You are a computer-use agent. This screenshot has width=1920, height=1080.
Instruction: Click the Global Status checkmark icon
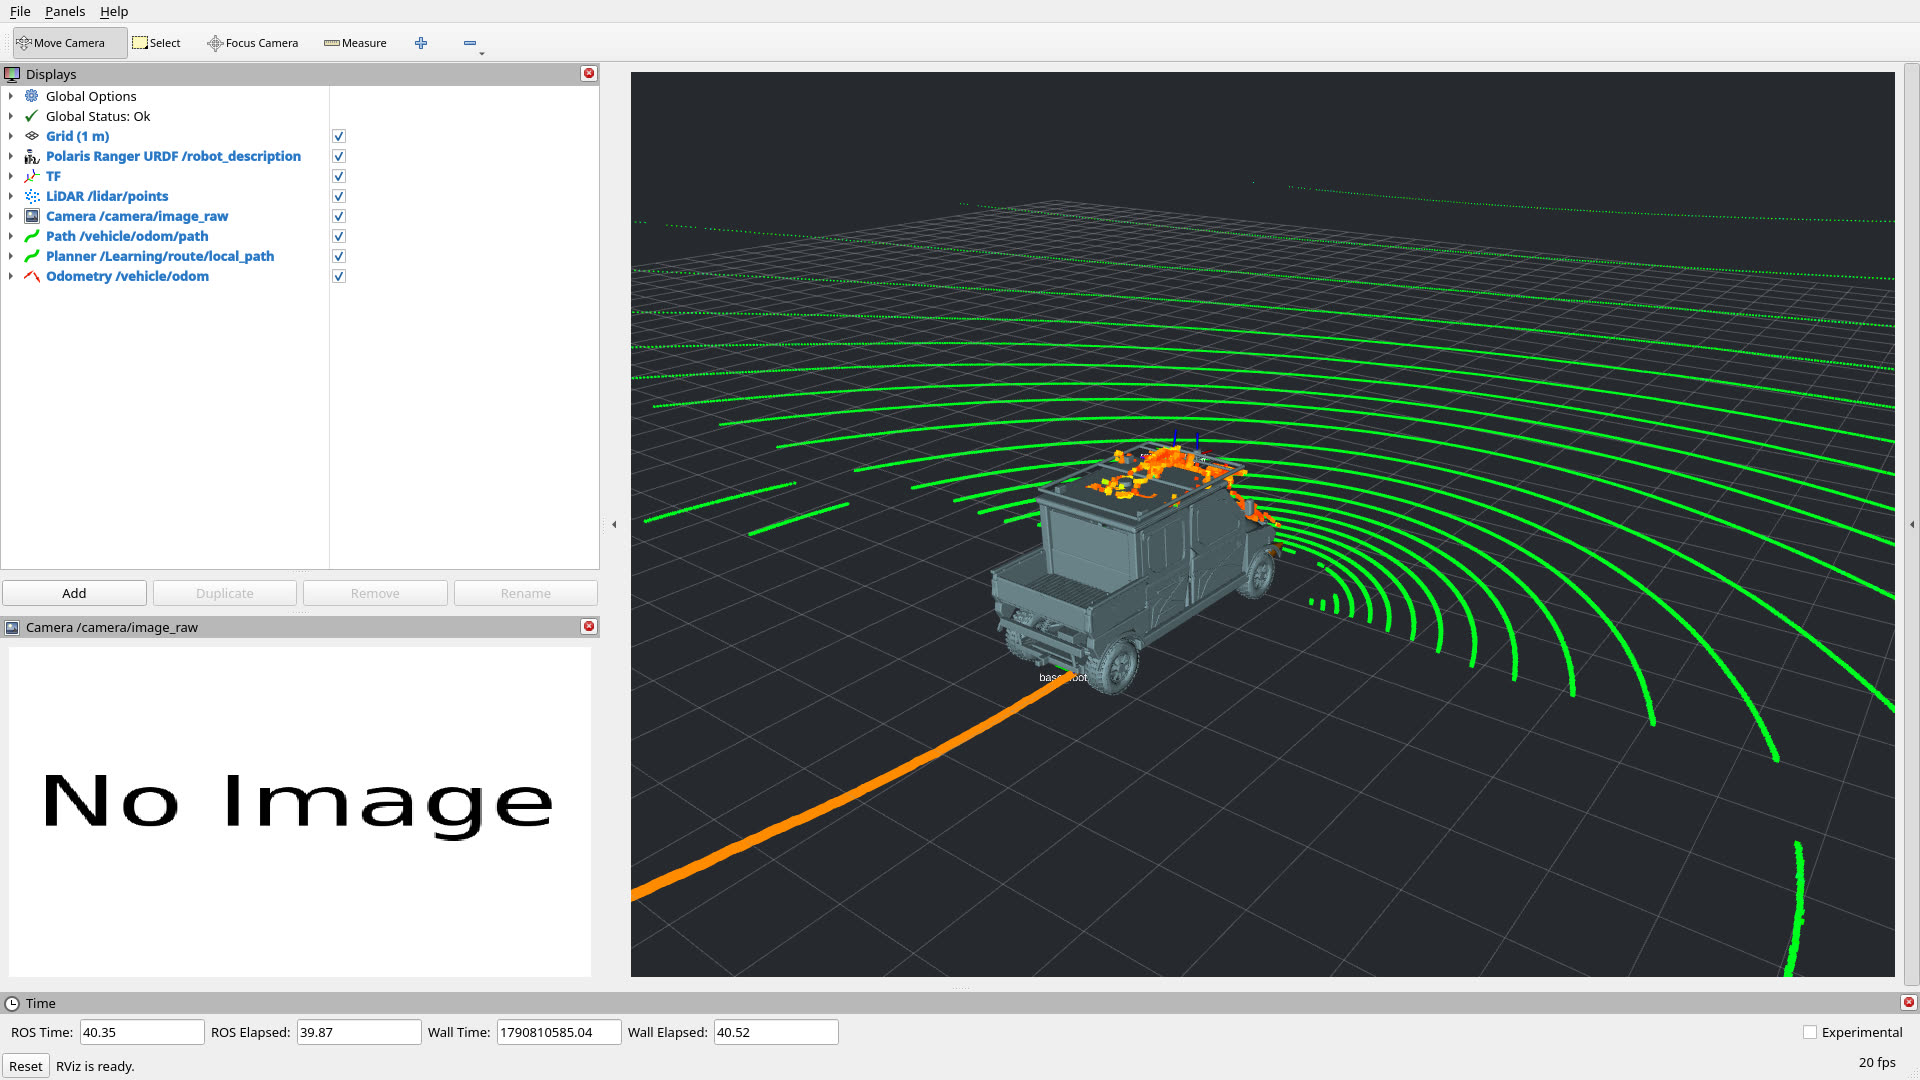point(32,116)
